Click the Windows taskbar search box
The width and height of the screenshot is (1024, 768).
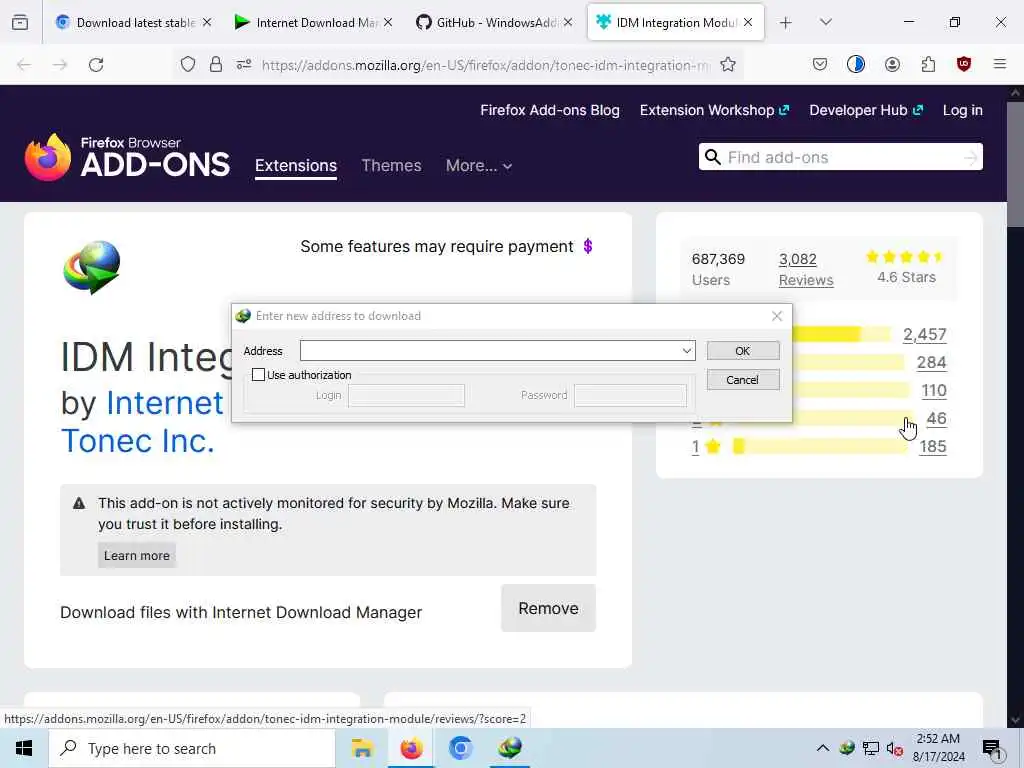192,748
